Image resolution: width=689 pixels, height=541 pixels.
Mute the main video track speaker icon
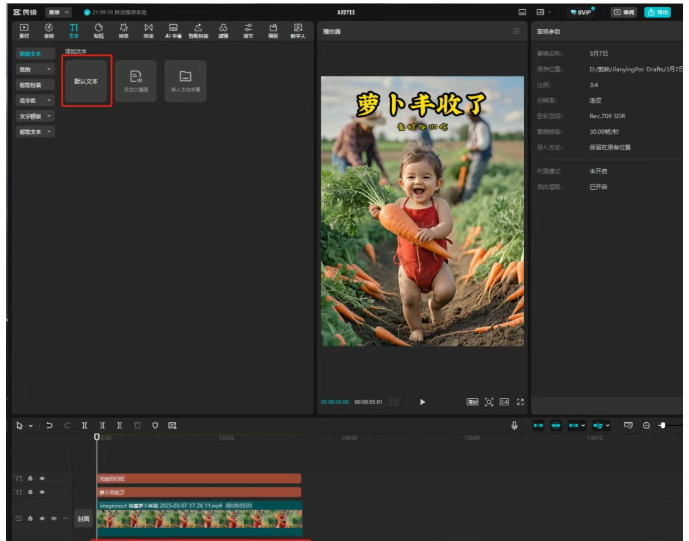tap(54, 519)
